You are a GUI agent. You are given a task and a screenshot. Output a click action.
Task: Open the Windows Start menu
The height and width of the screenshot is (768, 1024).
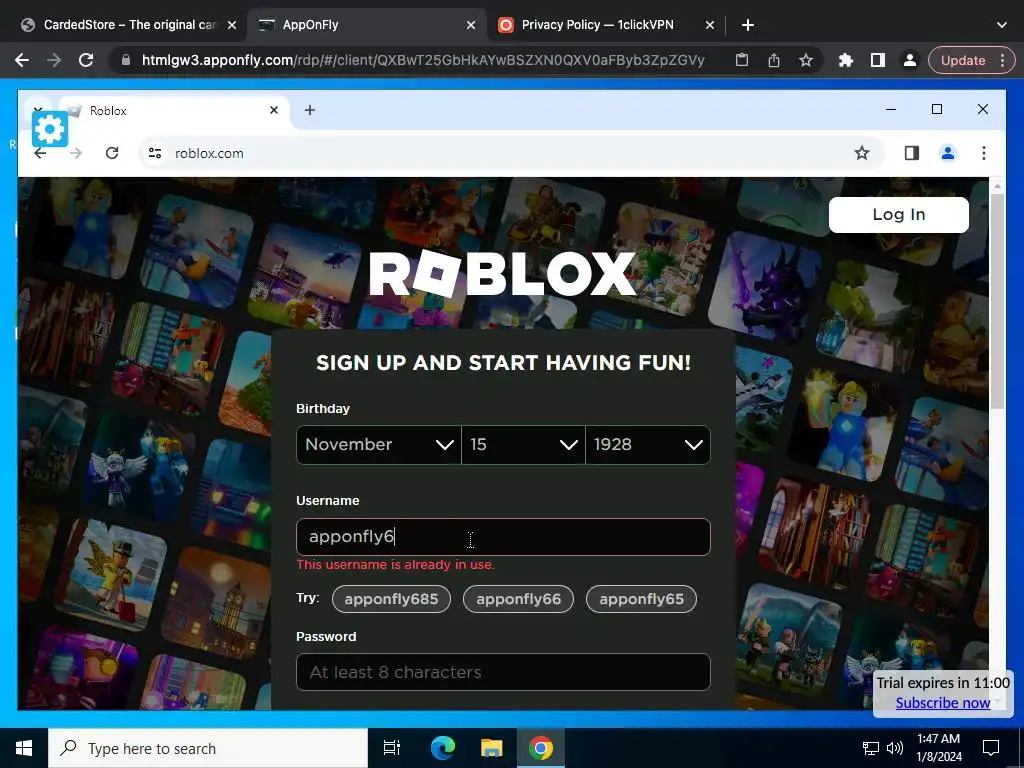click(24, 748)
